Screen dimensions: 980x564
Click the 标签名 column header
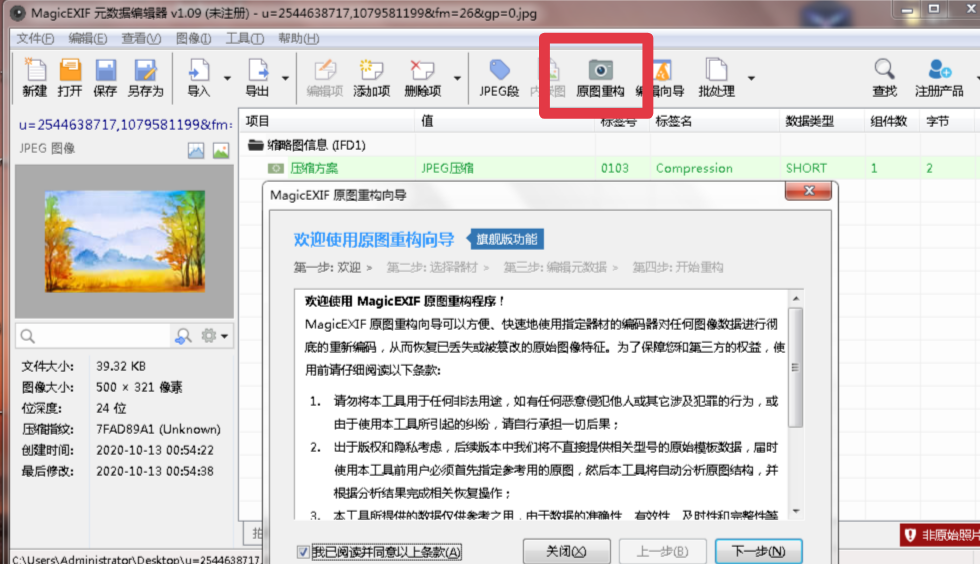tap(715, 121)
